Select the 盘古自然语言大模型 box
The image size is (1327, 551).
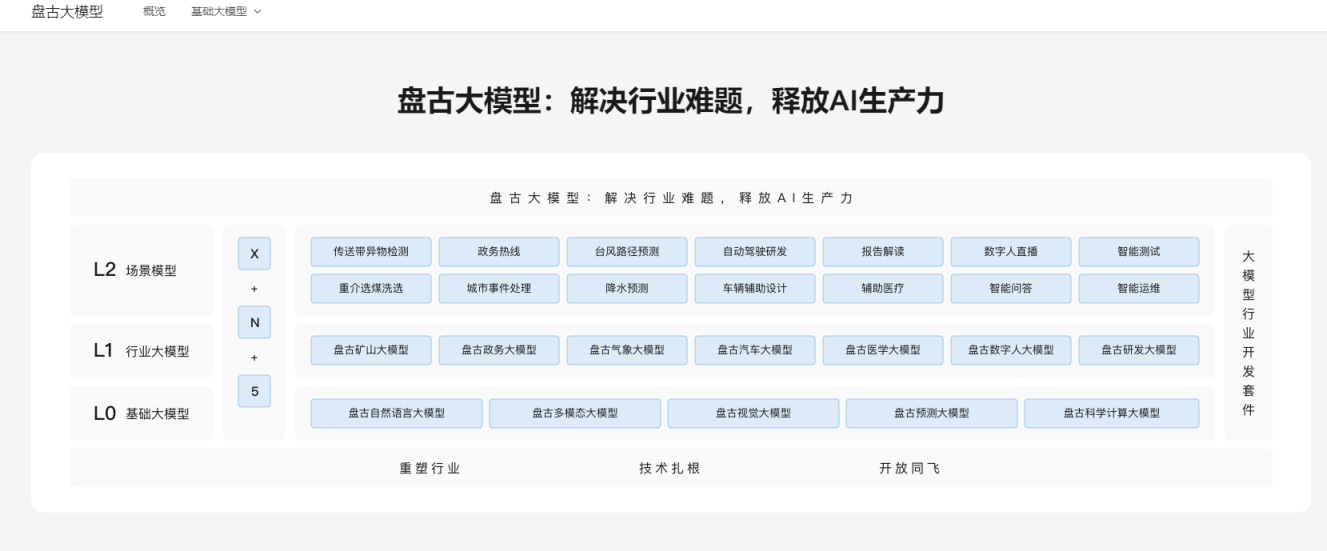pos(397,413)
